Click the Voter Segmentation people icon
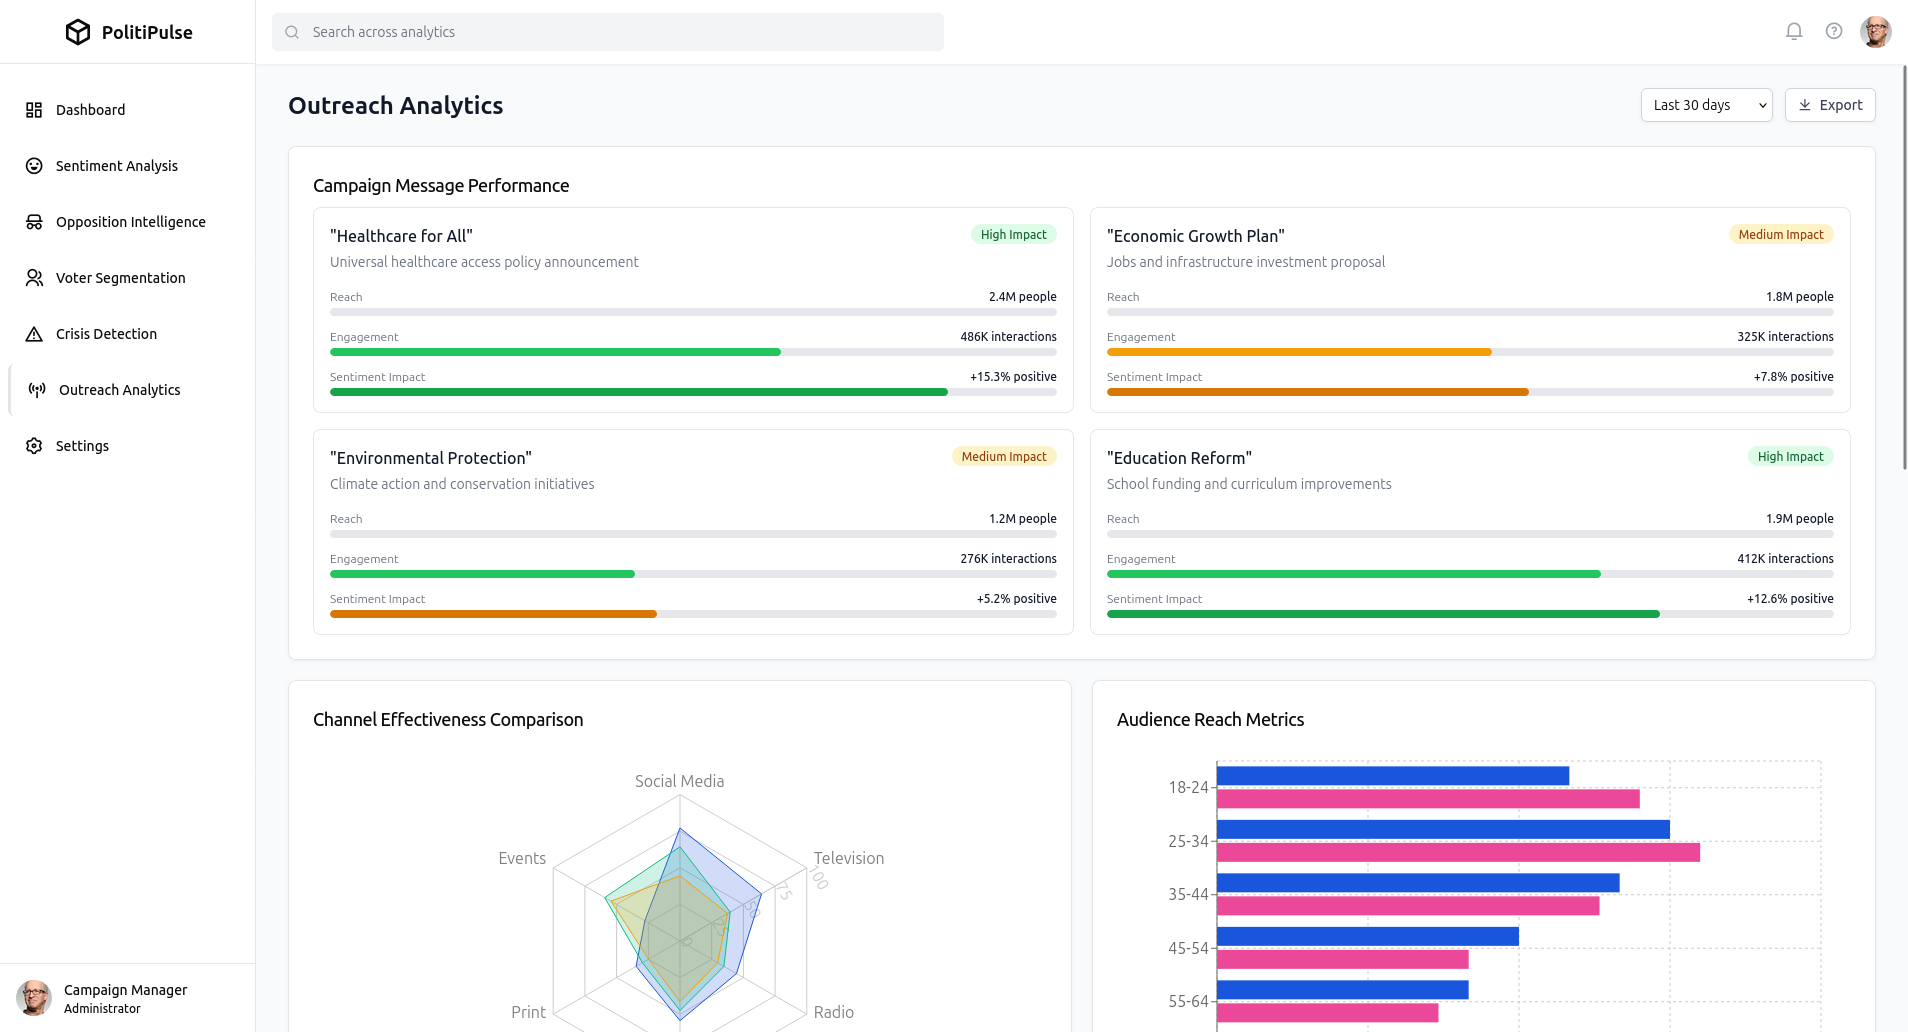The image size is (1908, 1032). tap(34, 278)
